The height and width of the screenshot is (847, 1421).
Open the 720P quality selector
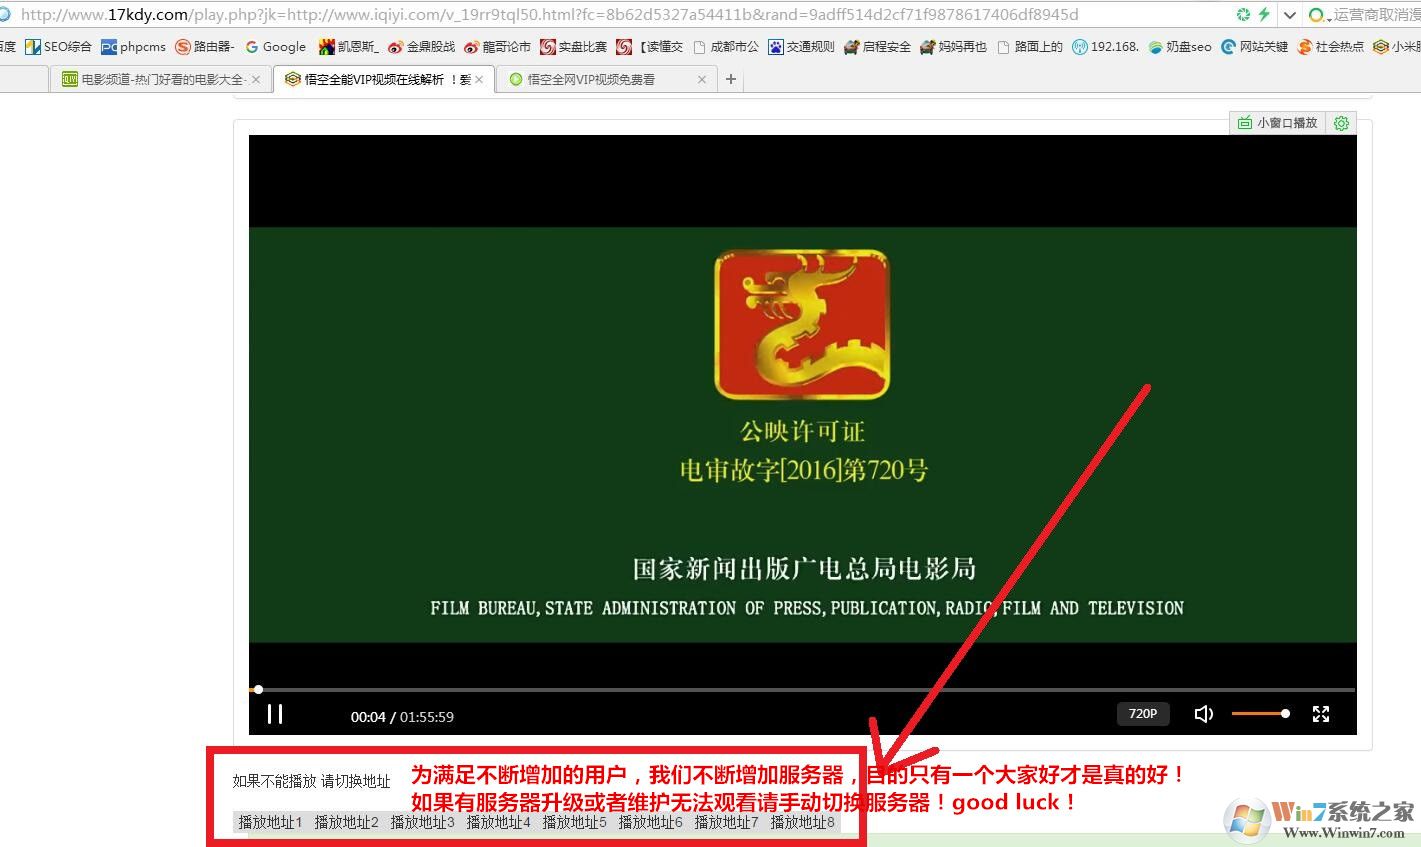point(1143,714)
